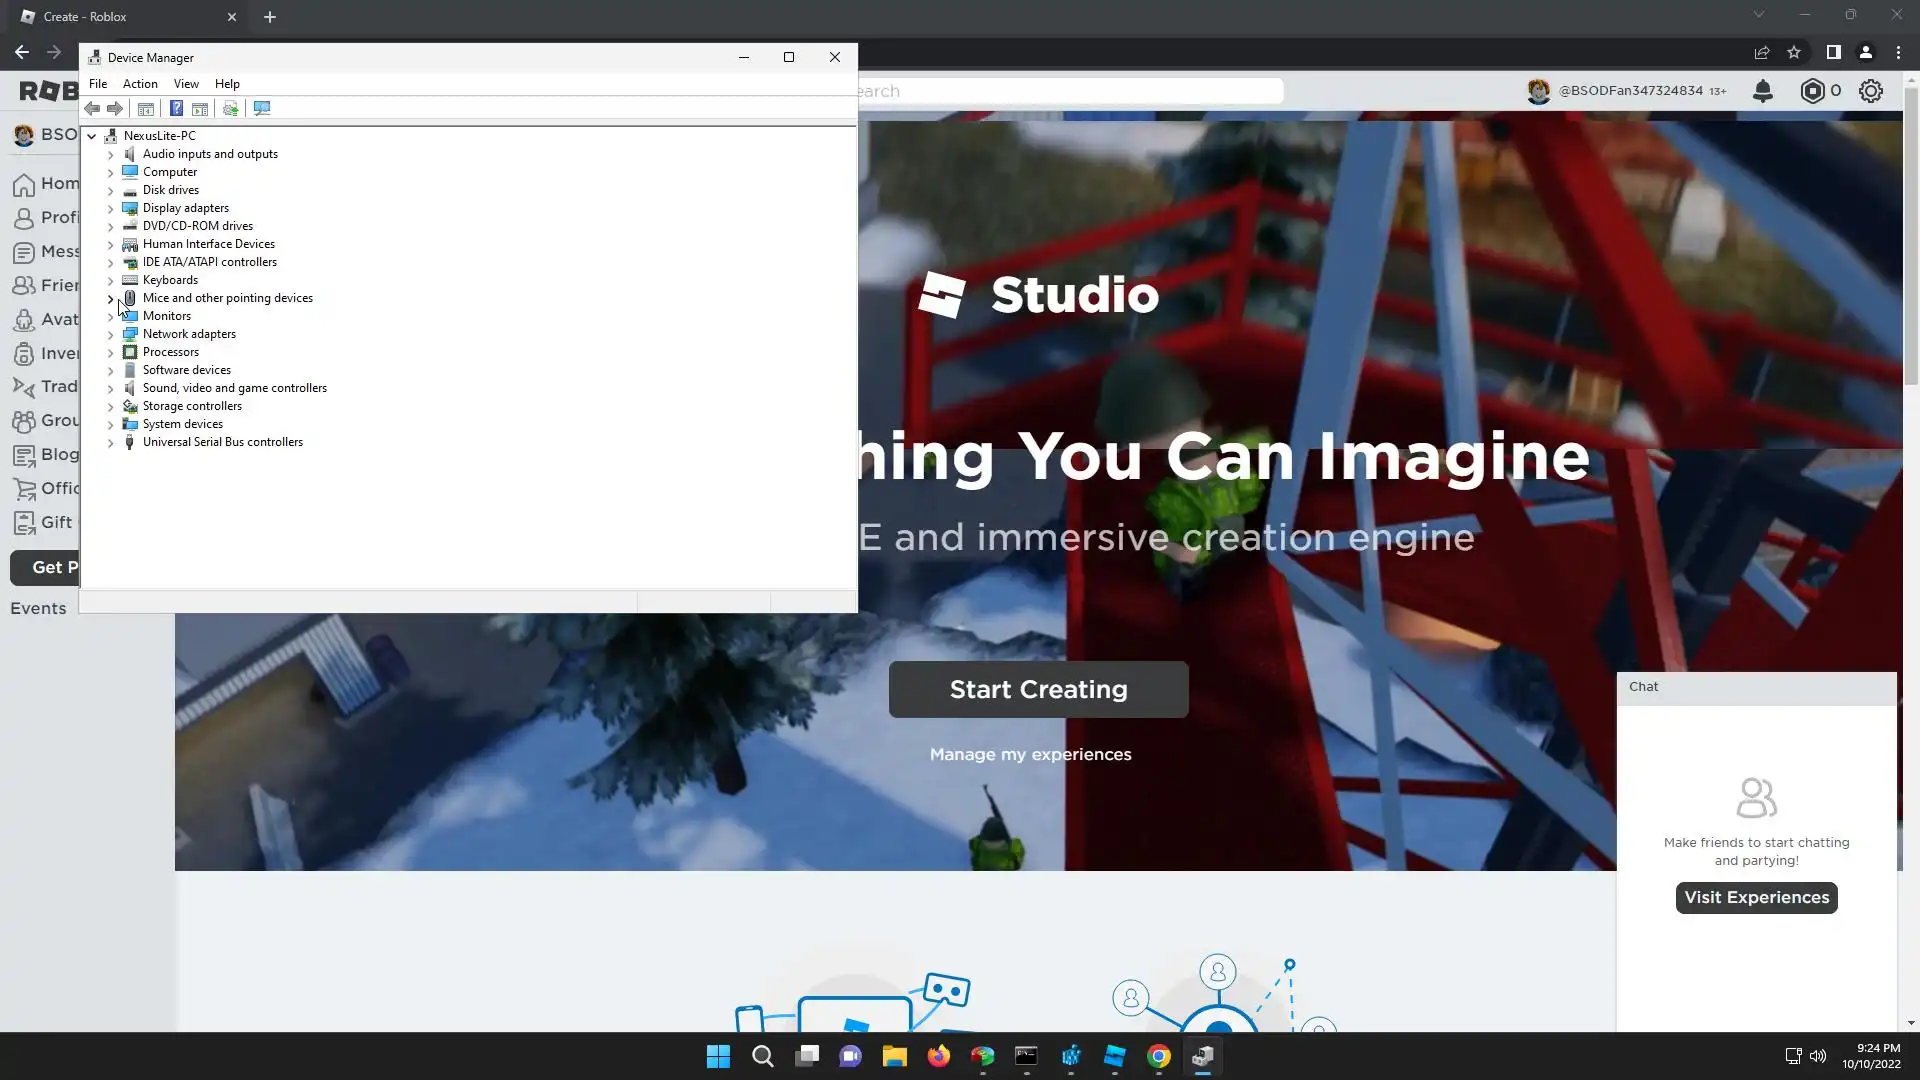Screen dimensions: 1920x1080
Task: Open Firefox from the taskbar
Action: [938, 1056]
